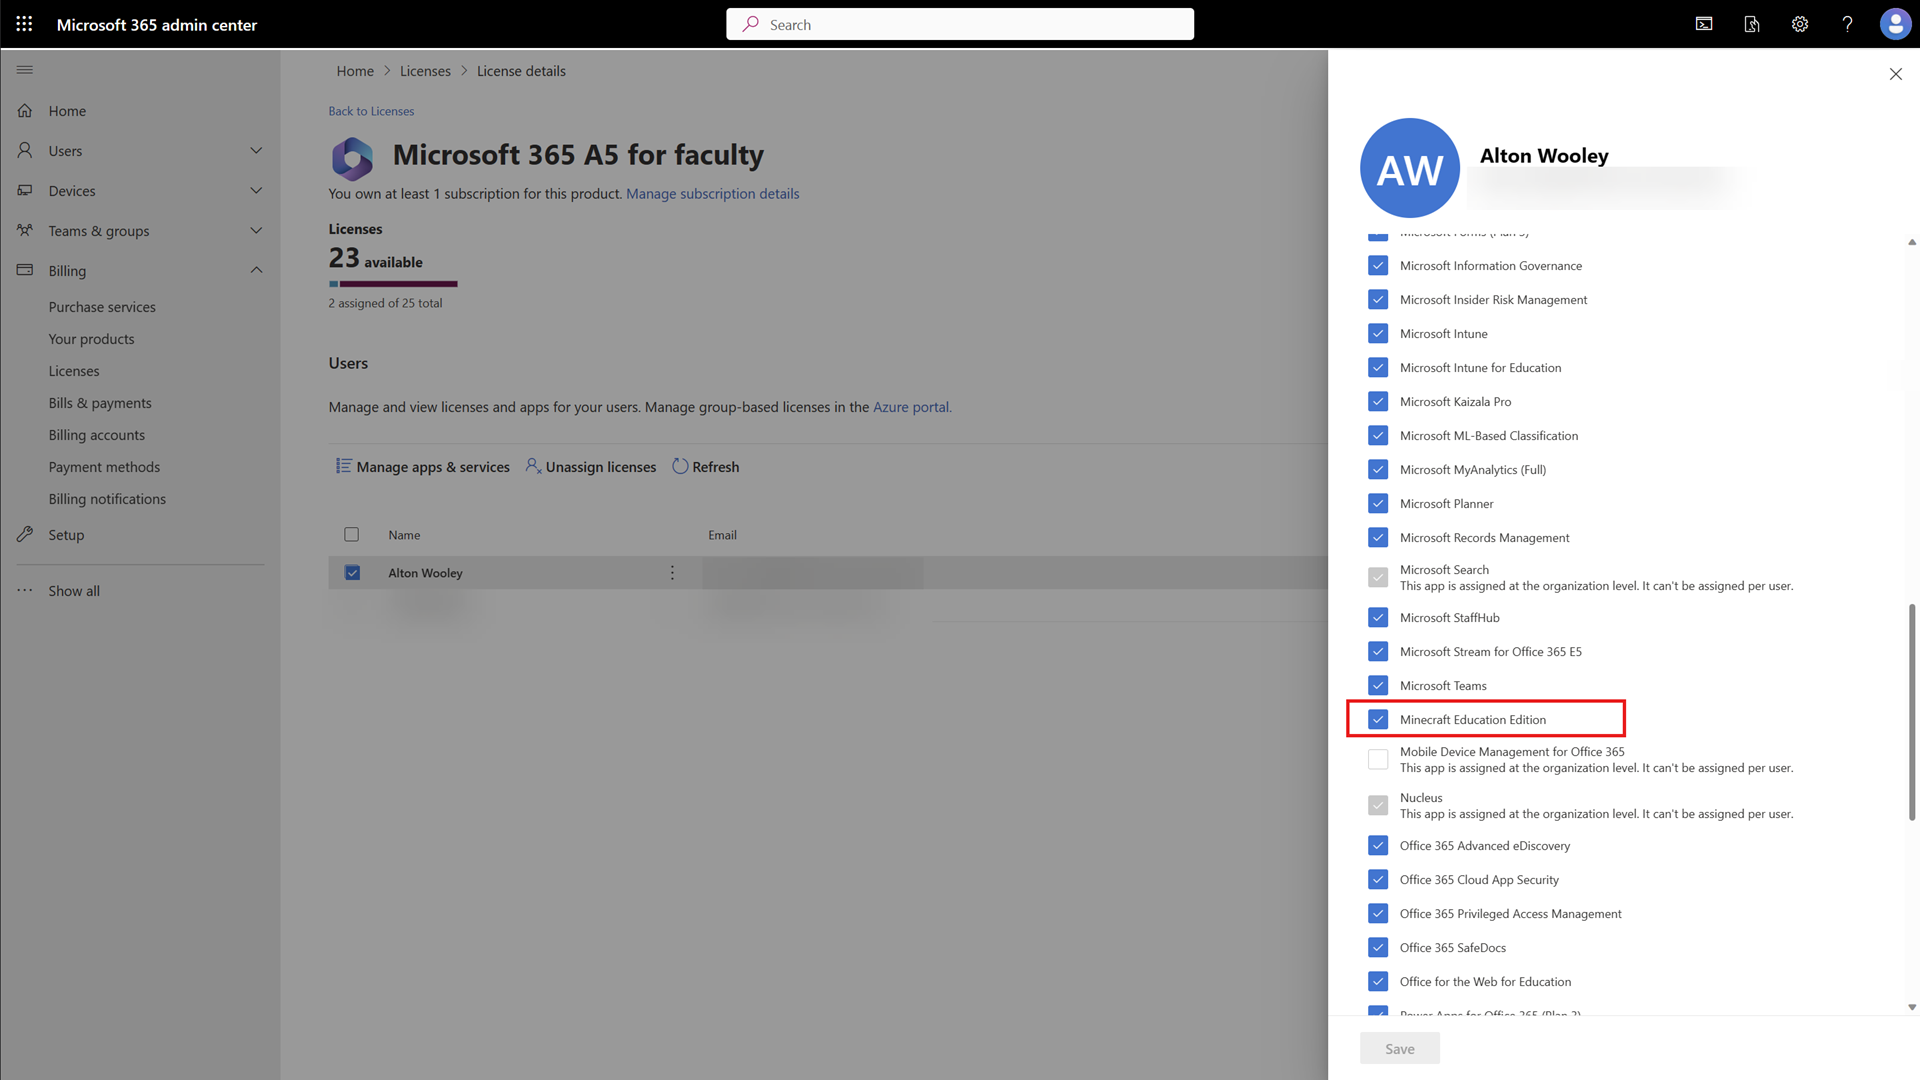Click the Refresh icon
The width and height of the screenshot is (1920, 1080).
tap(680, 465)
